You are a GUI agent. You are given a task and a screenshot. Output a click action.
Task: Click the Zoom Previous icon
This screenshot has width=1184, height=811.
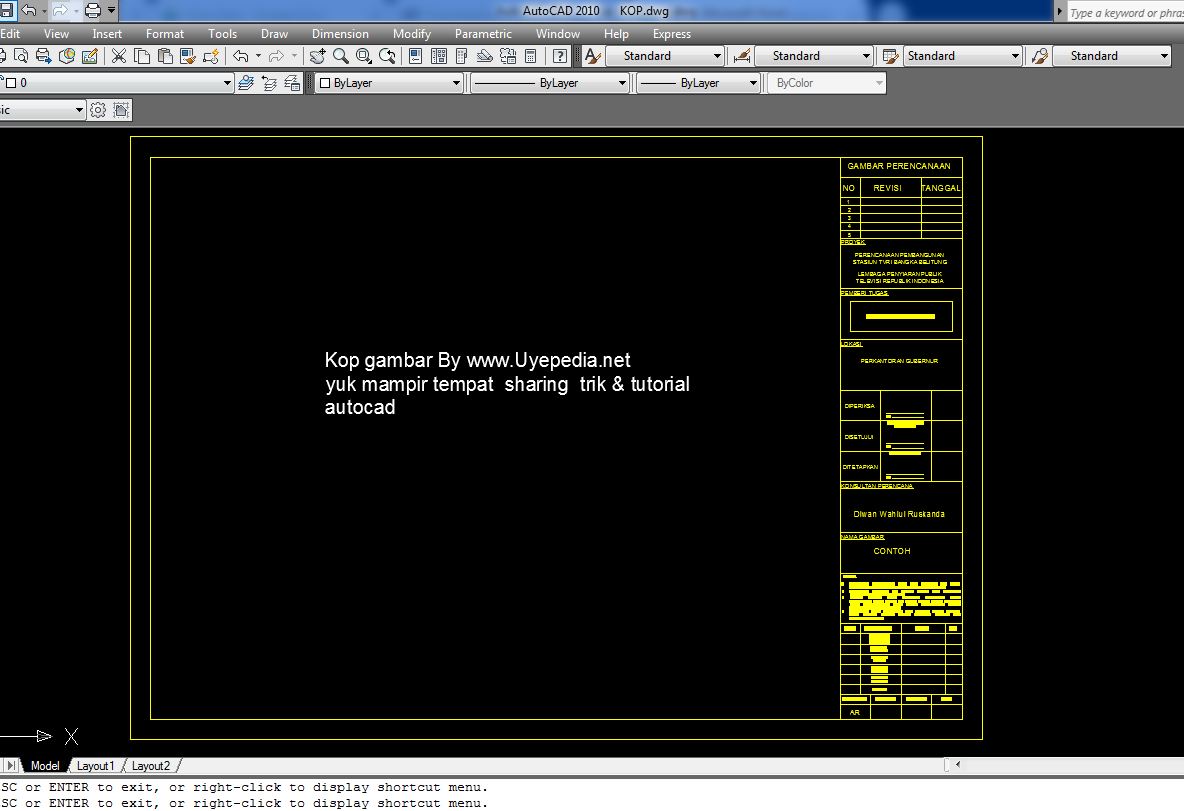(387, 56)
